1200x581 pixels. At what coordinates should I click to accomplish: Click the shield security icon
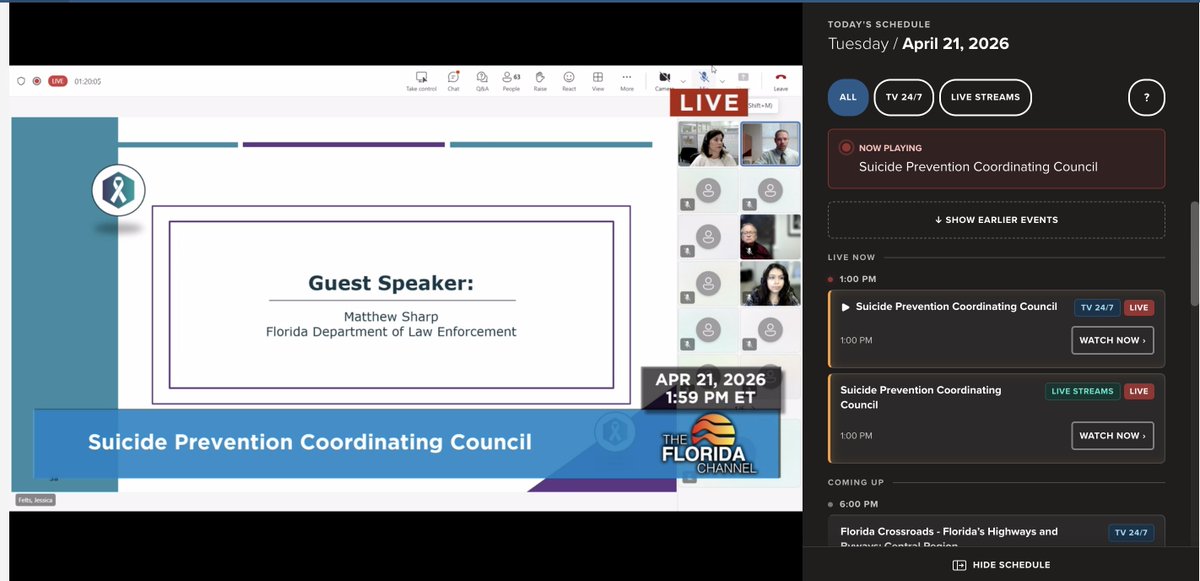(21, 81)
